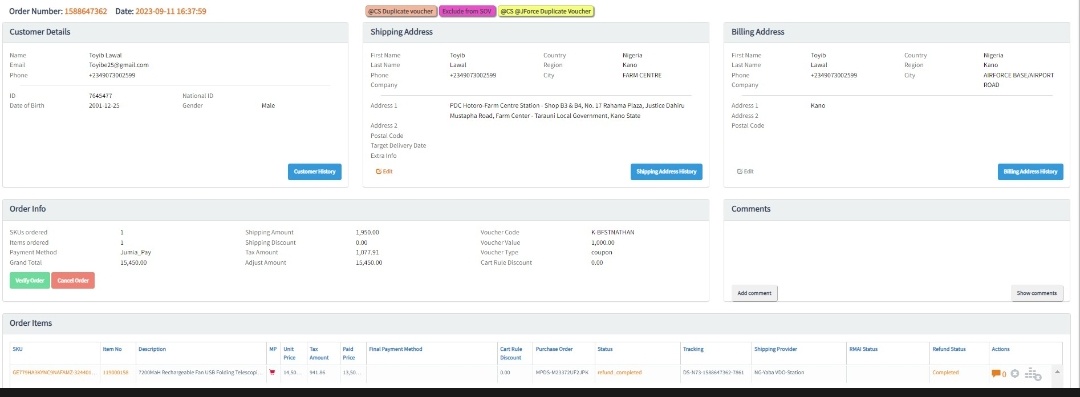Screen dimensions: 1080x397
Task: Click billing city AIRFORCE BASE/AIRPORT ROAD
Action: click(1019, 80)
